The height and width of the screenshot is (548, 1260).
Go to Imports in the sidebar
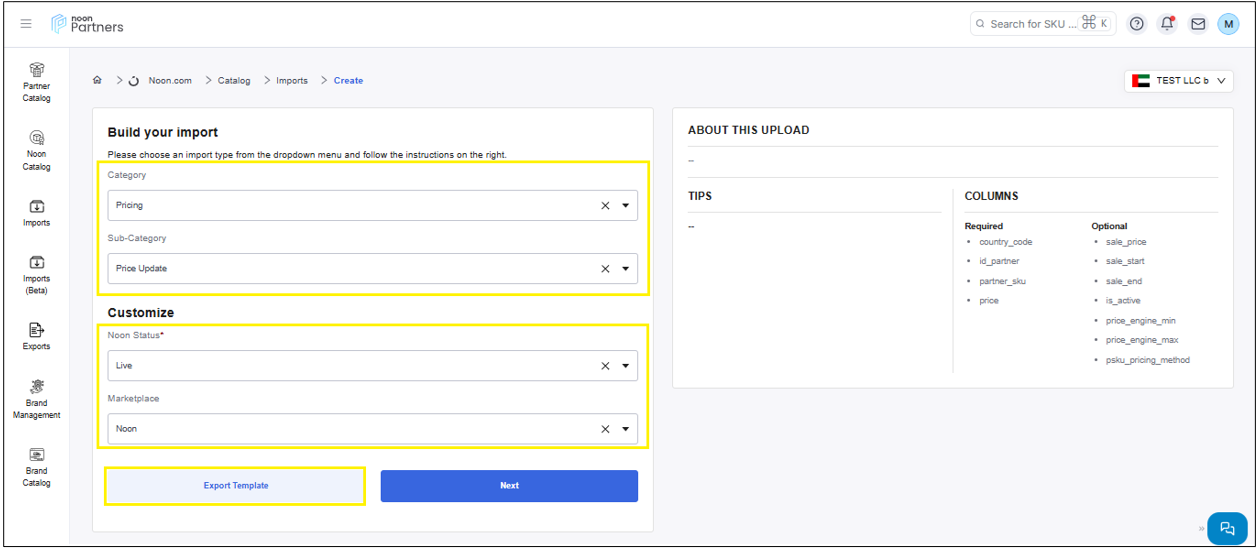(x=37, y=213)
